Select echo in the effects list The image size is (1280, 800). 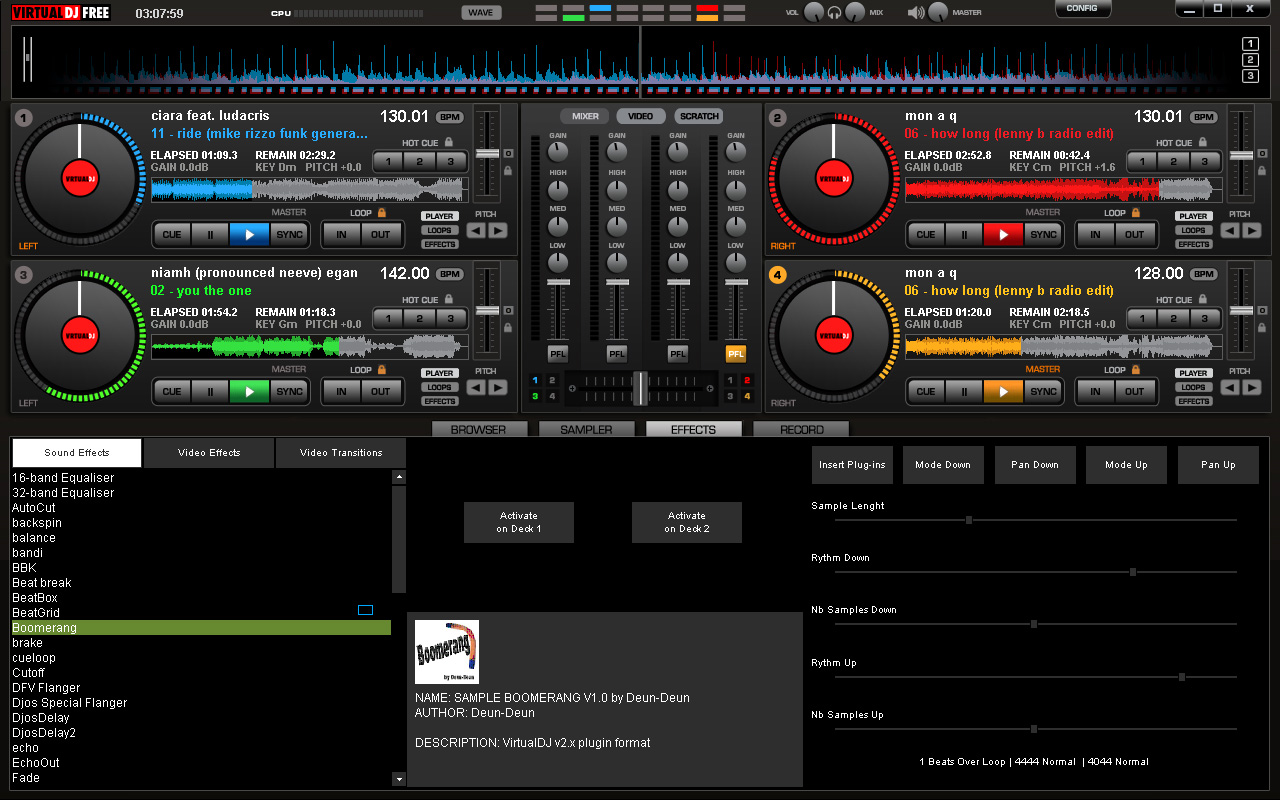[x=201, y=748]
